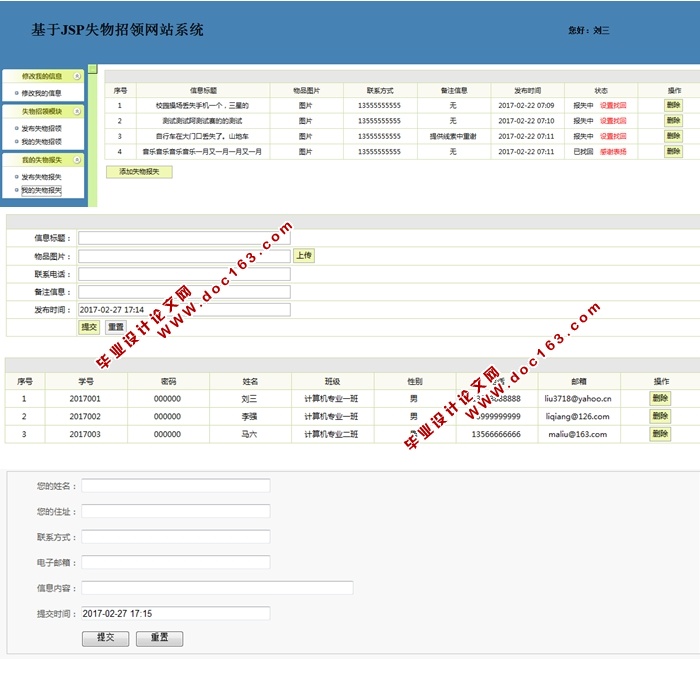Select phone number 13566666666
The image size is (700, 677).
click(x=496, y=435)
